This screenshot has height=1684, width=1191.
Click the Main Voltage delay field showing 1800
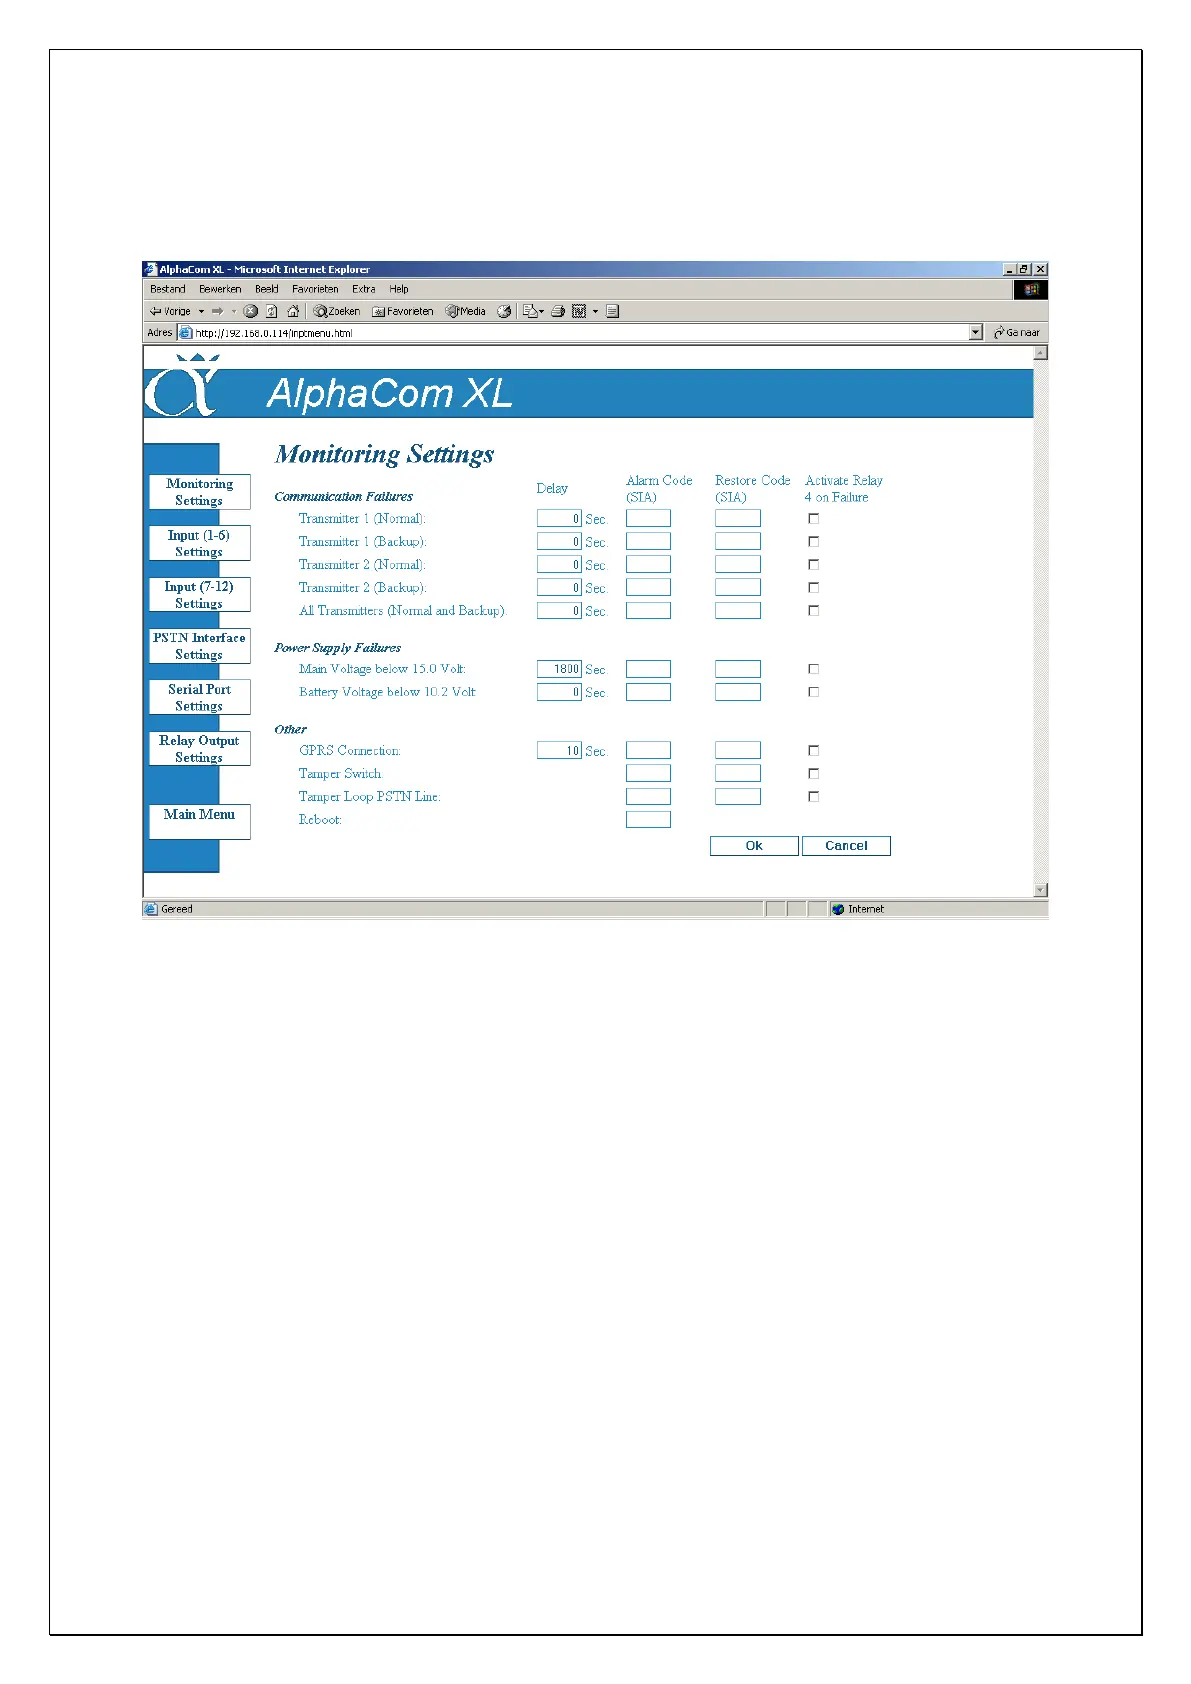(x=559, y=669)
